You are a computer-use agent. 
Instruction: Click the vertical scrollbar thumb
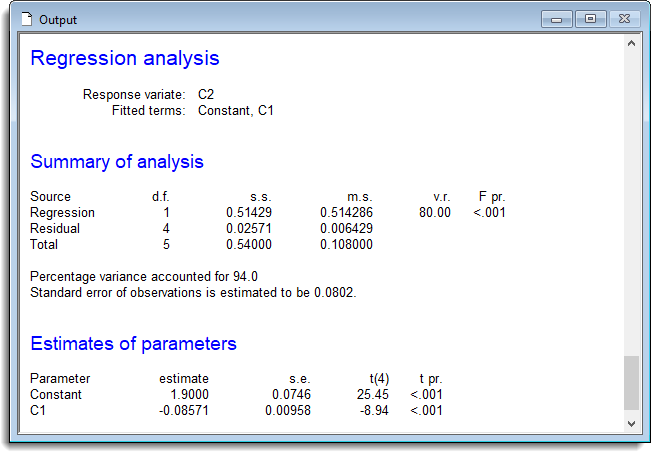(x=630, y=383)
